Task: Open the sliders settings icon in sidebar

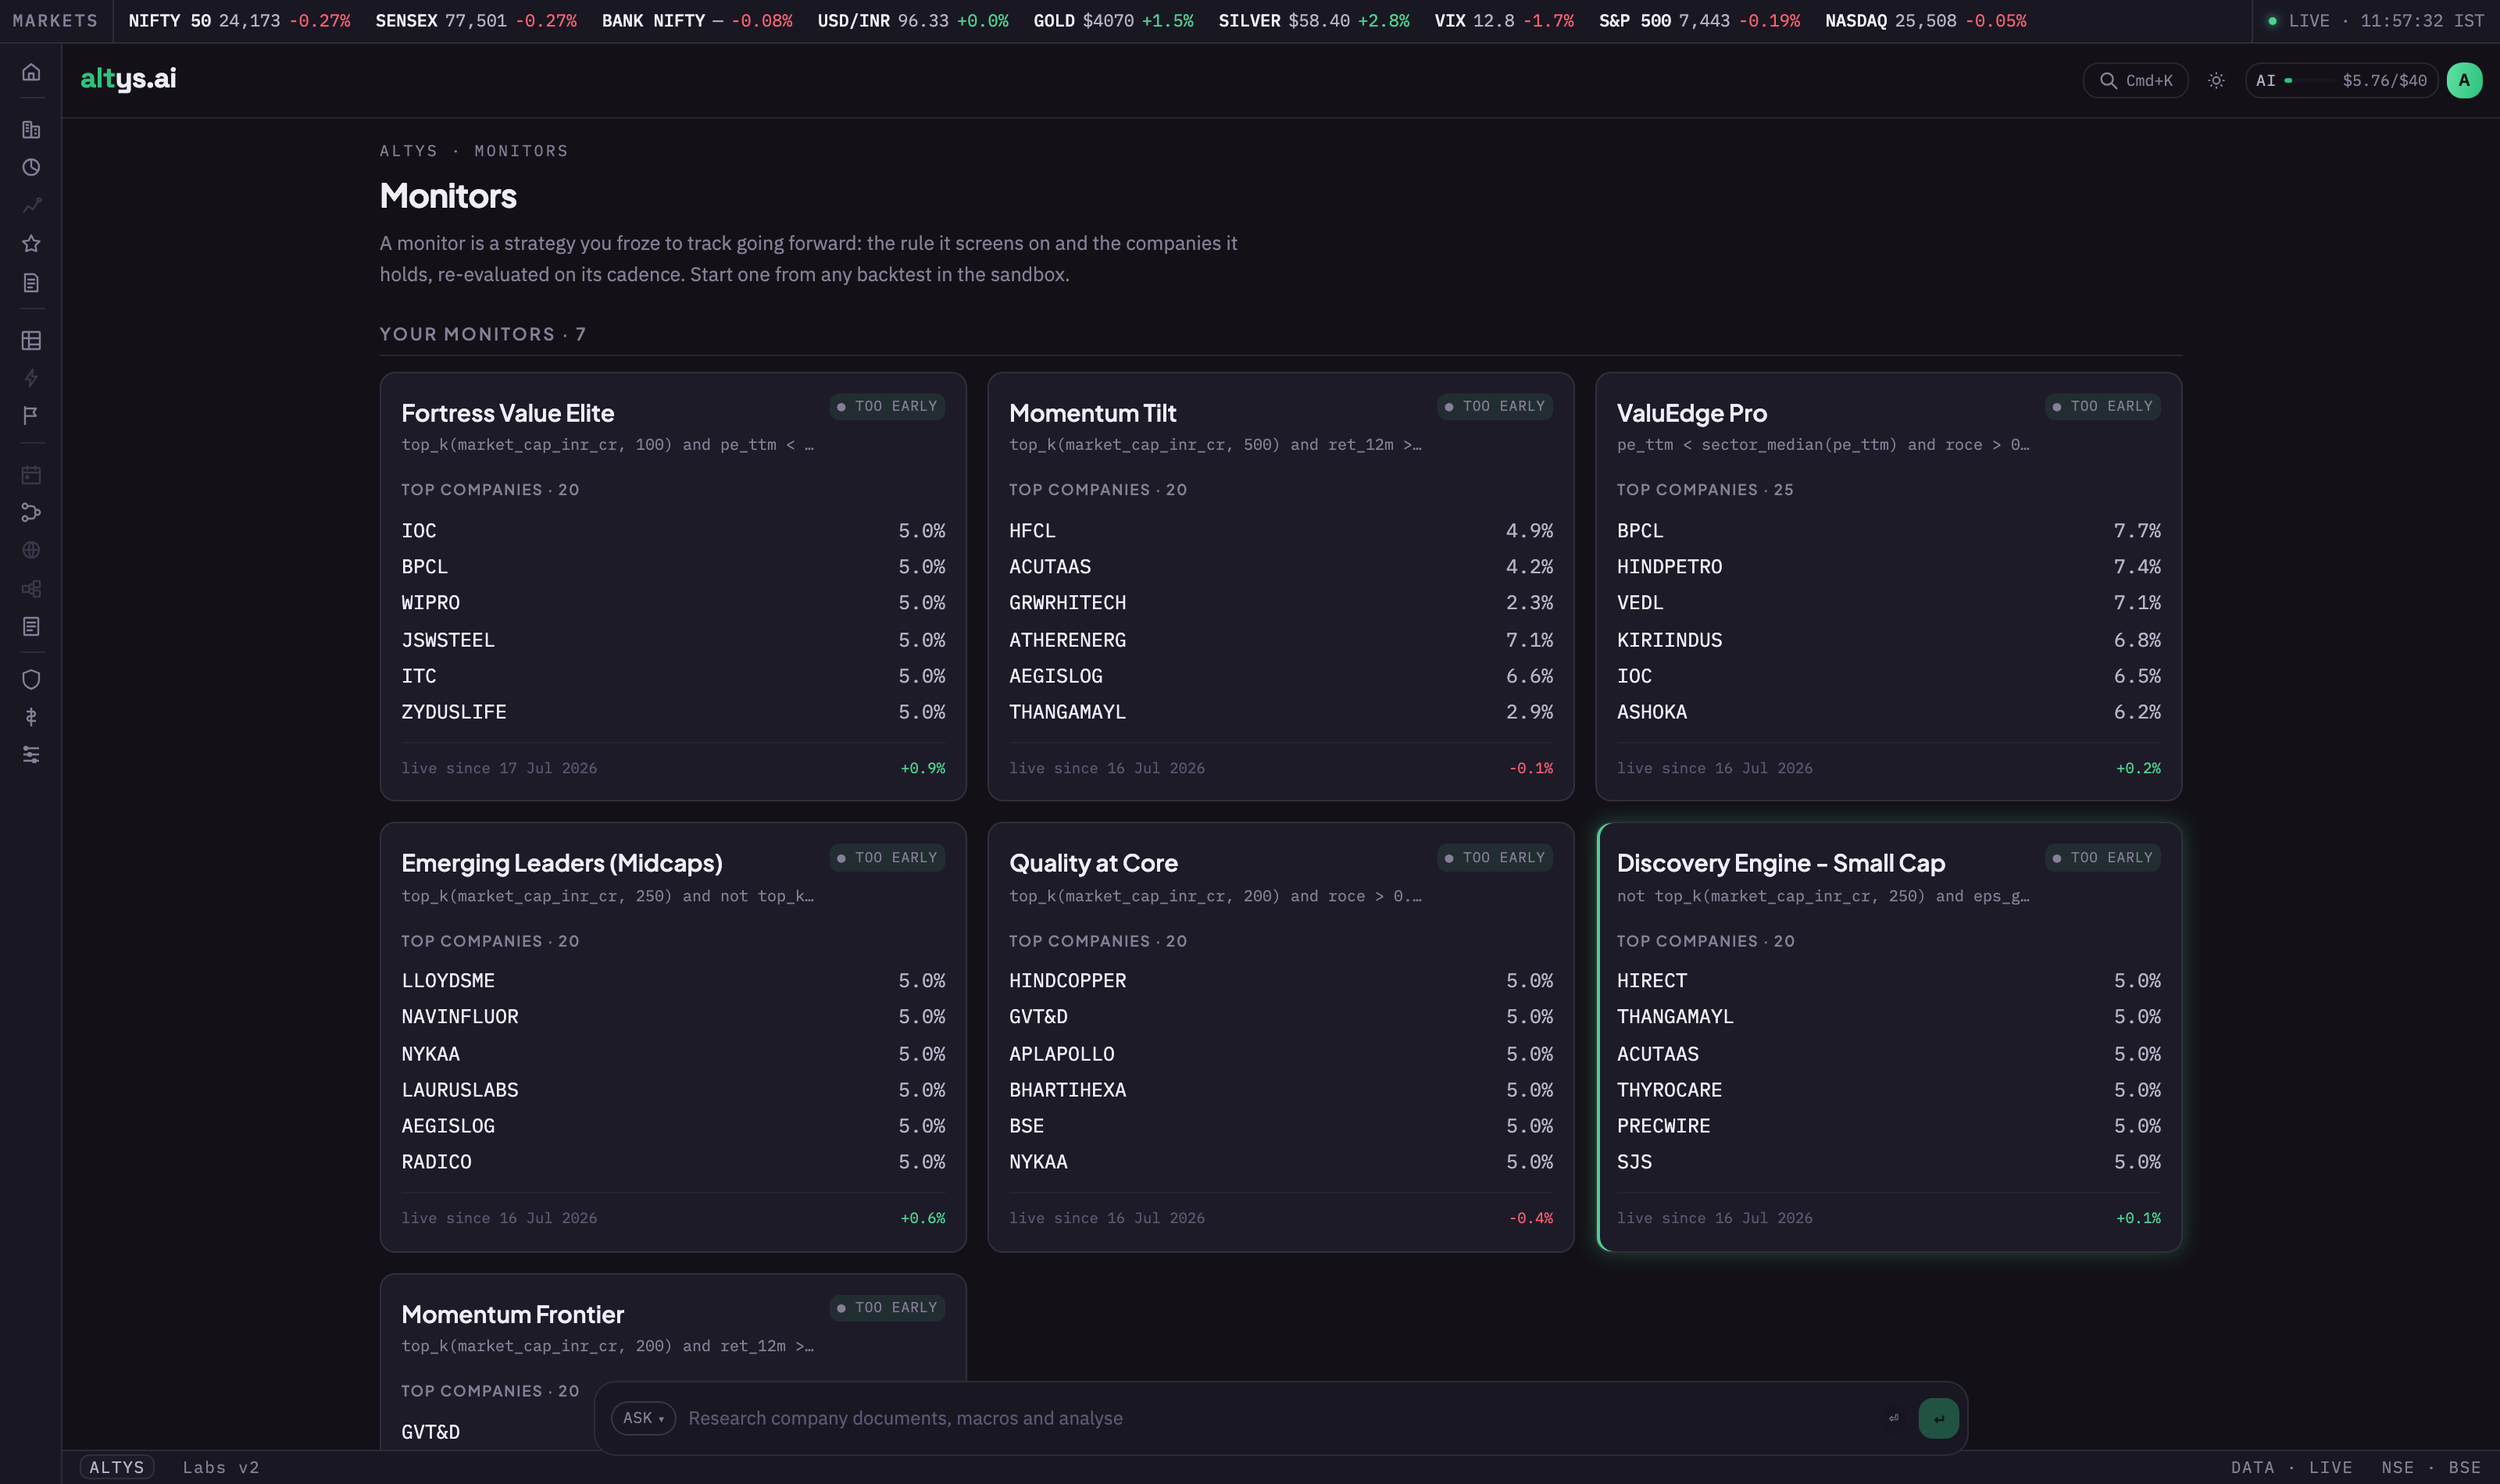Action: 31,755
